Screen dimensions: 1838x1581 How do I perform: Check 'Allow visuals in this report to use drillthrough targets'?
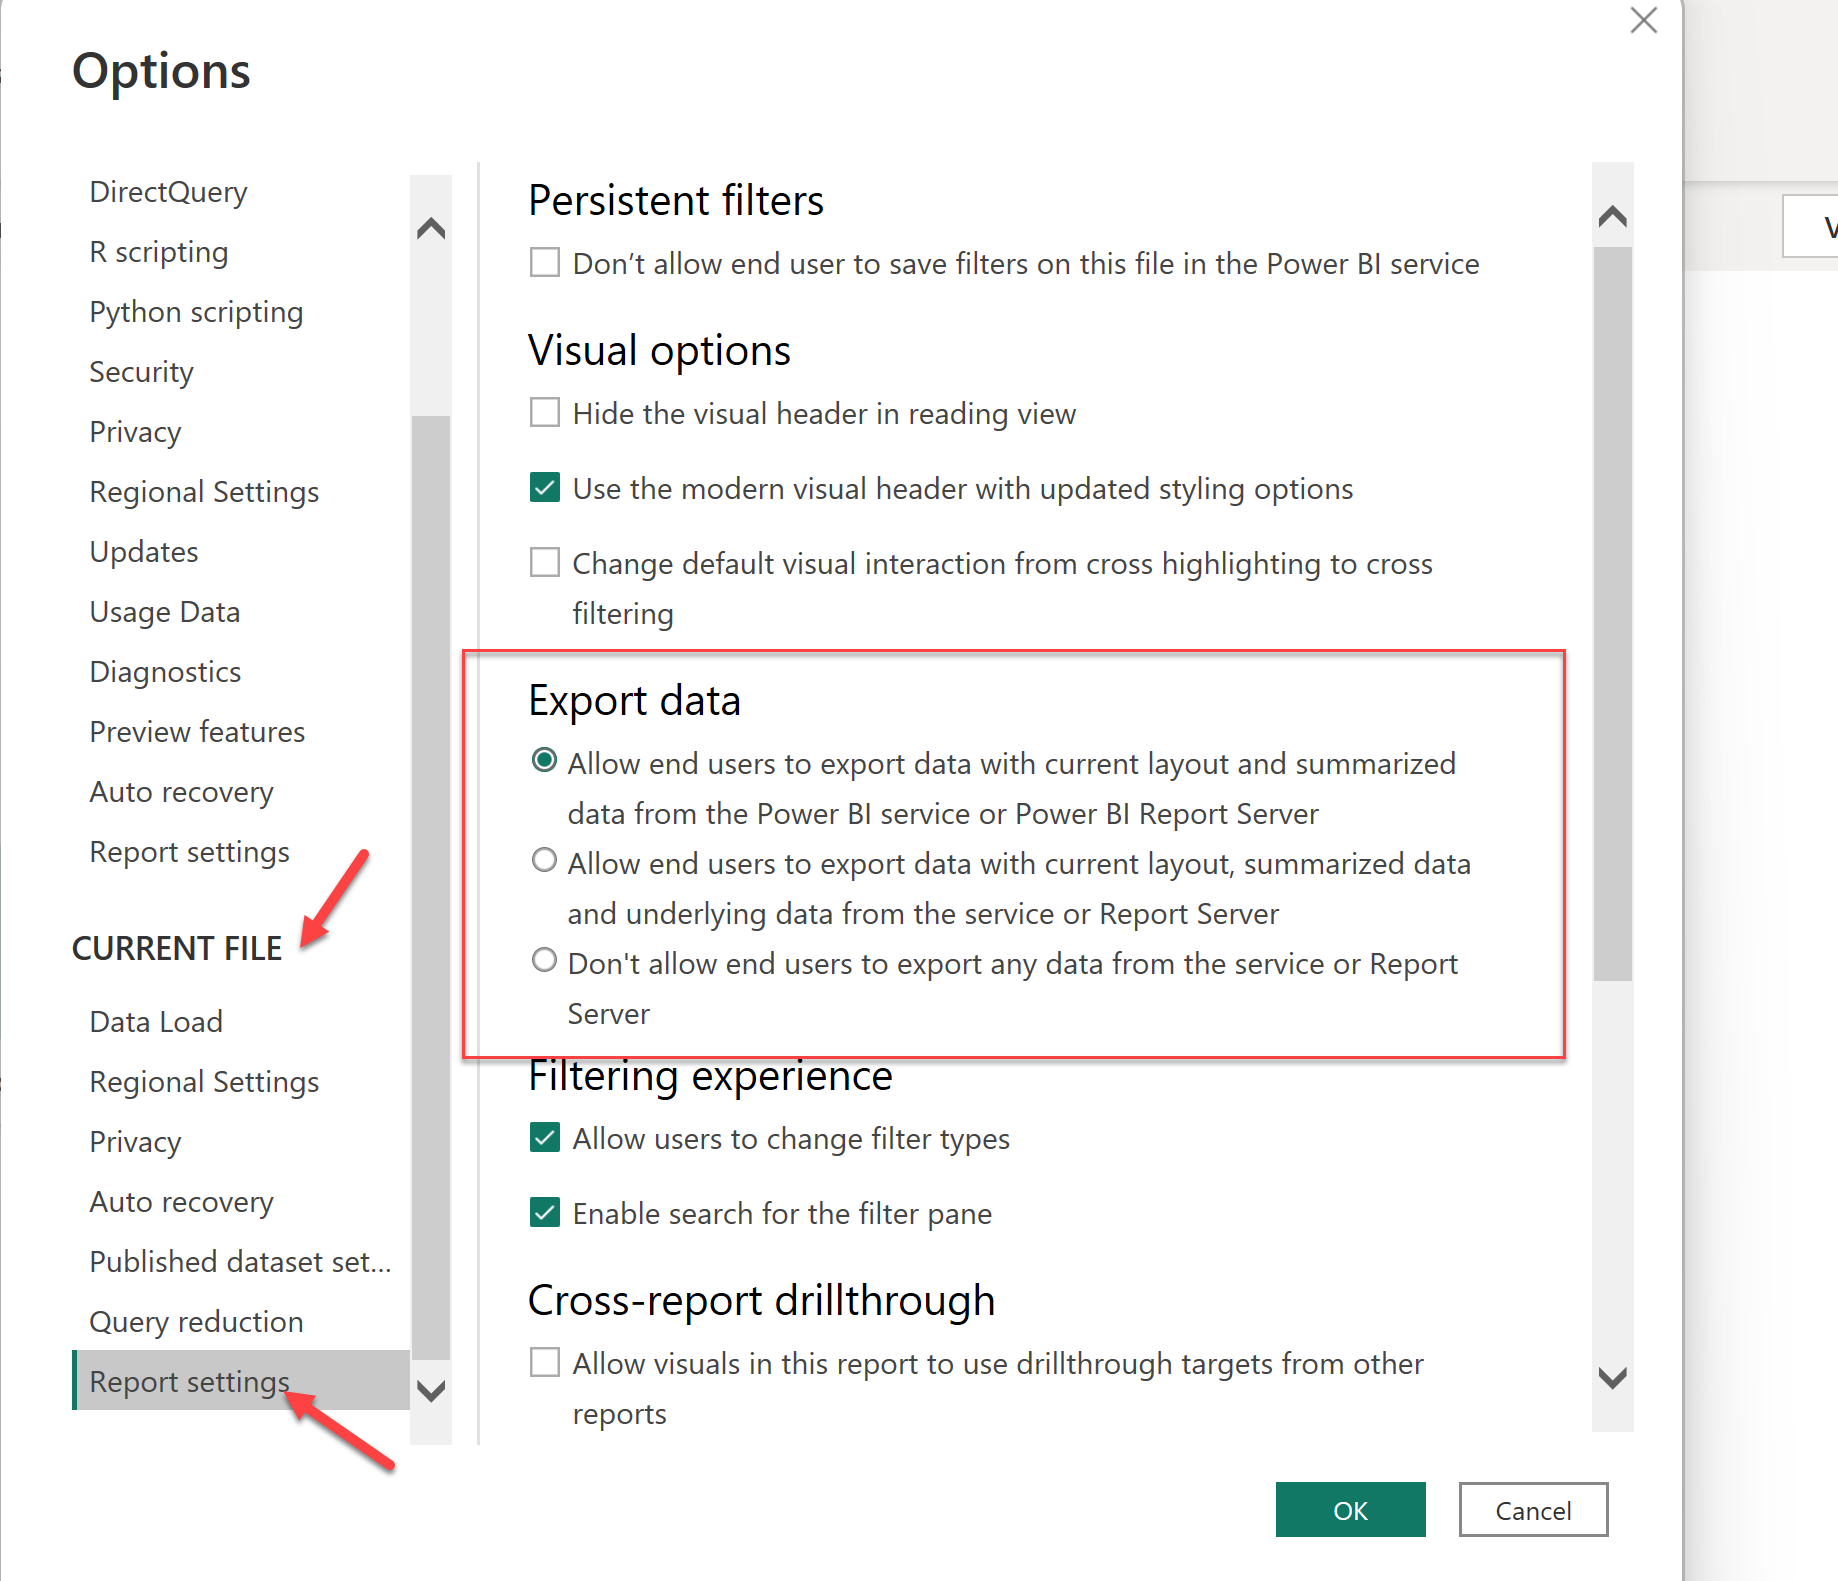pos(545,1363)
